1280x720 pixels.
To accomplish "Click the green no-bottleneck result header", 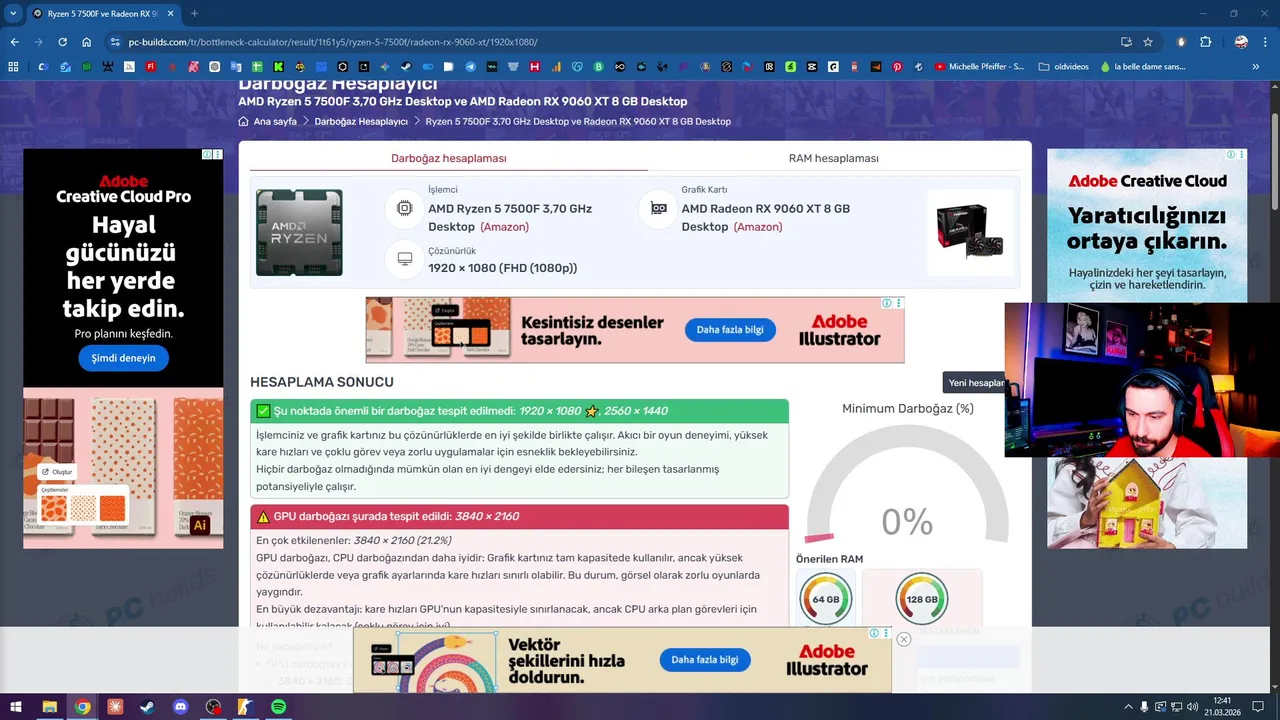I will (519, 411).
